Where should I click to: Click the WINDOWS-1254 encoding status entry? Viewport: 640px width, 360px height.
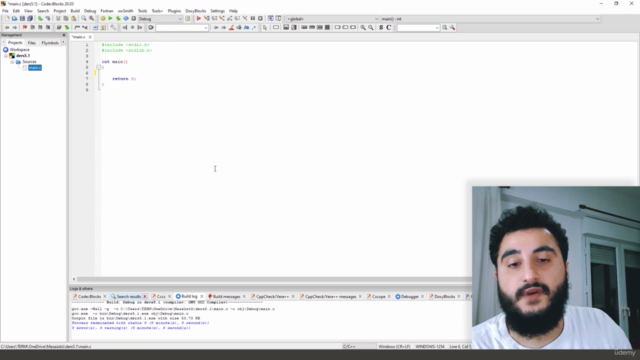pyautogui.click(x=430, y=347)
